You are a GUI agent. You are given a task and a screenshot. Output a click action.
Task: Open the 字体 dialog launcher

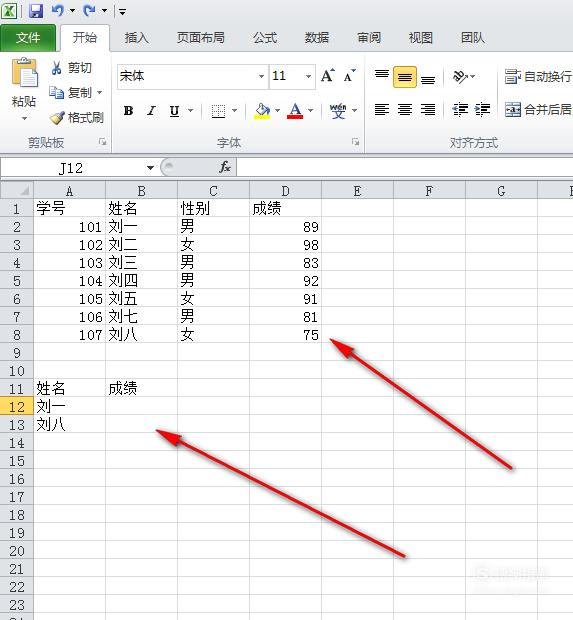coord(355,142)
